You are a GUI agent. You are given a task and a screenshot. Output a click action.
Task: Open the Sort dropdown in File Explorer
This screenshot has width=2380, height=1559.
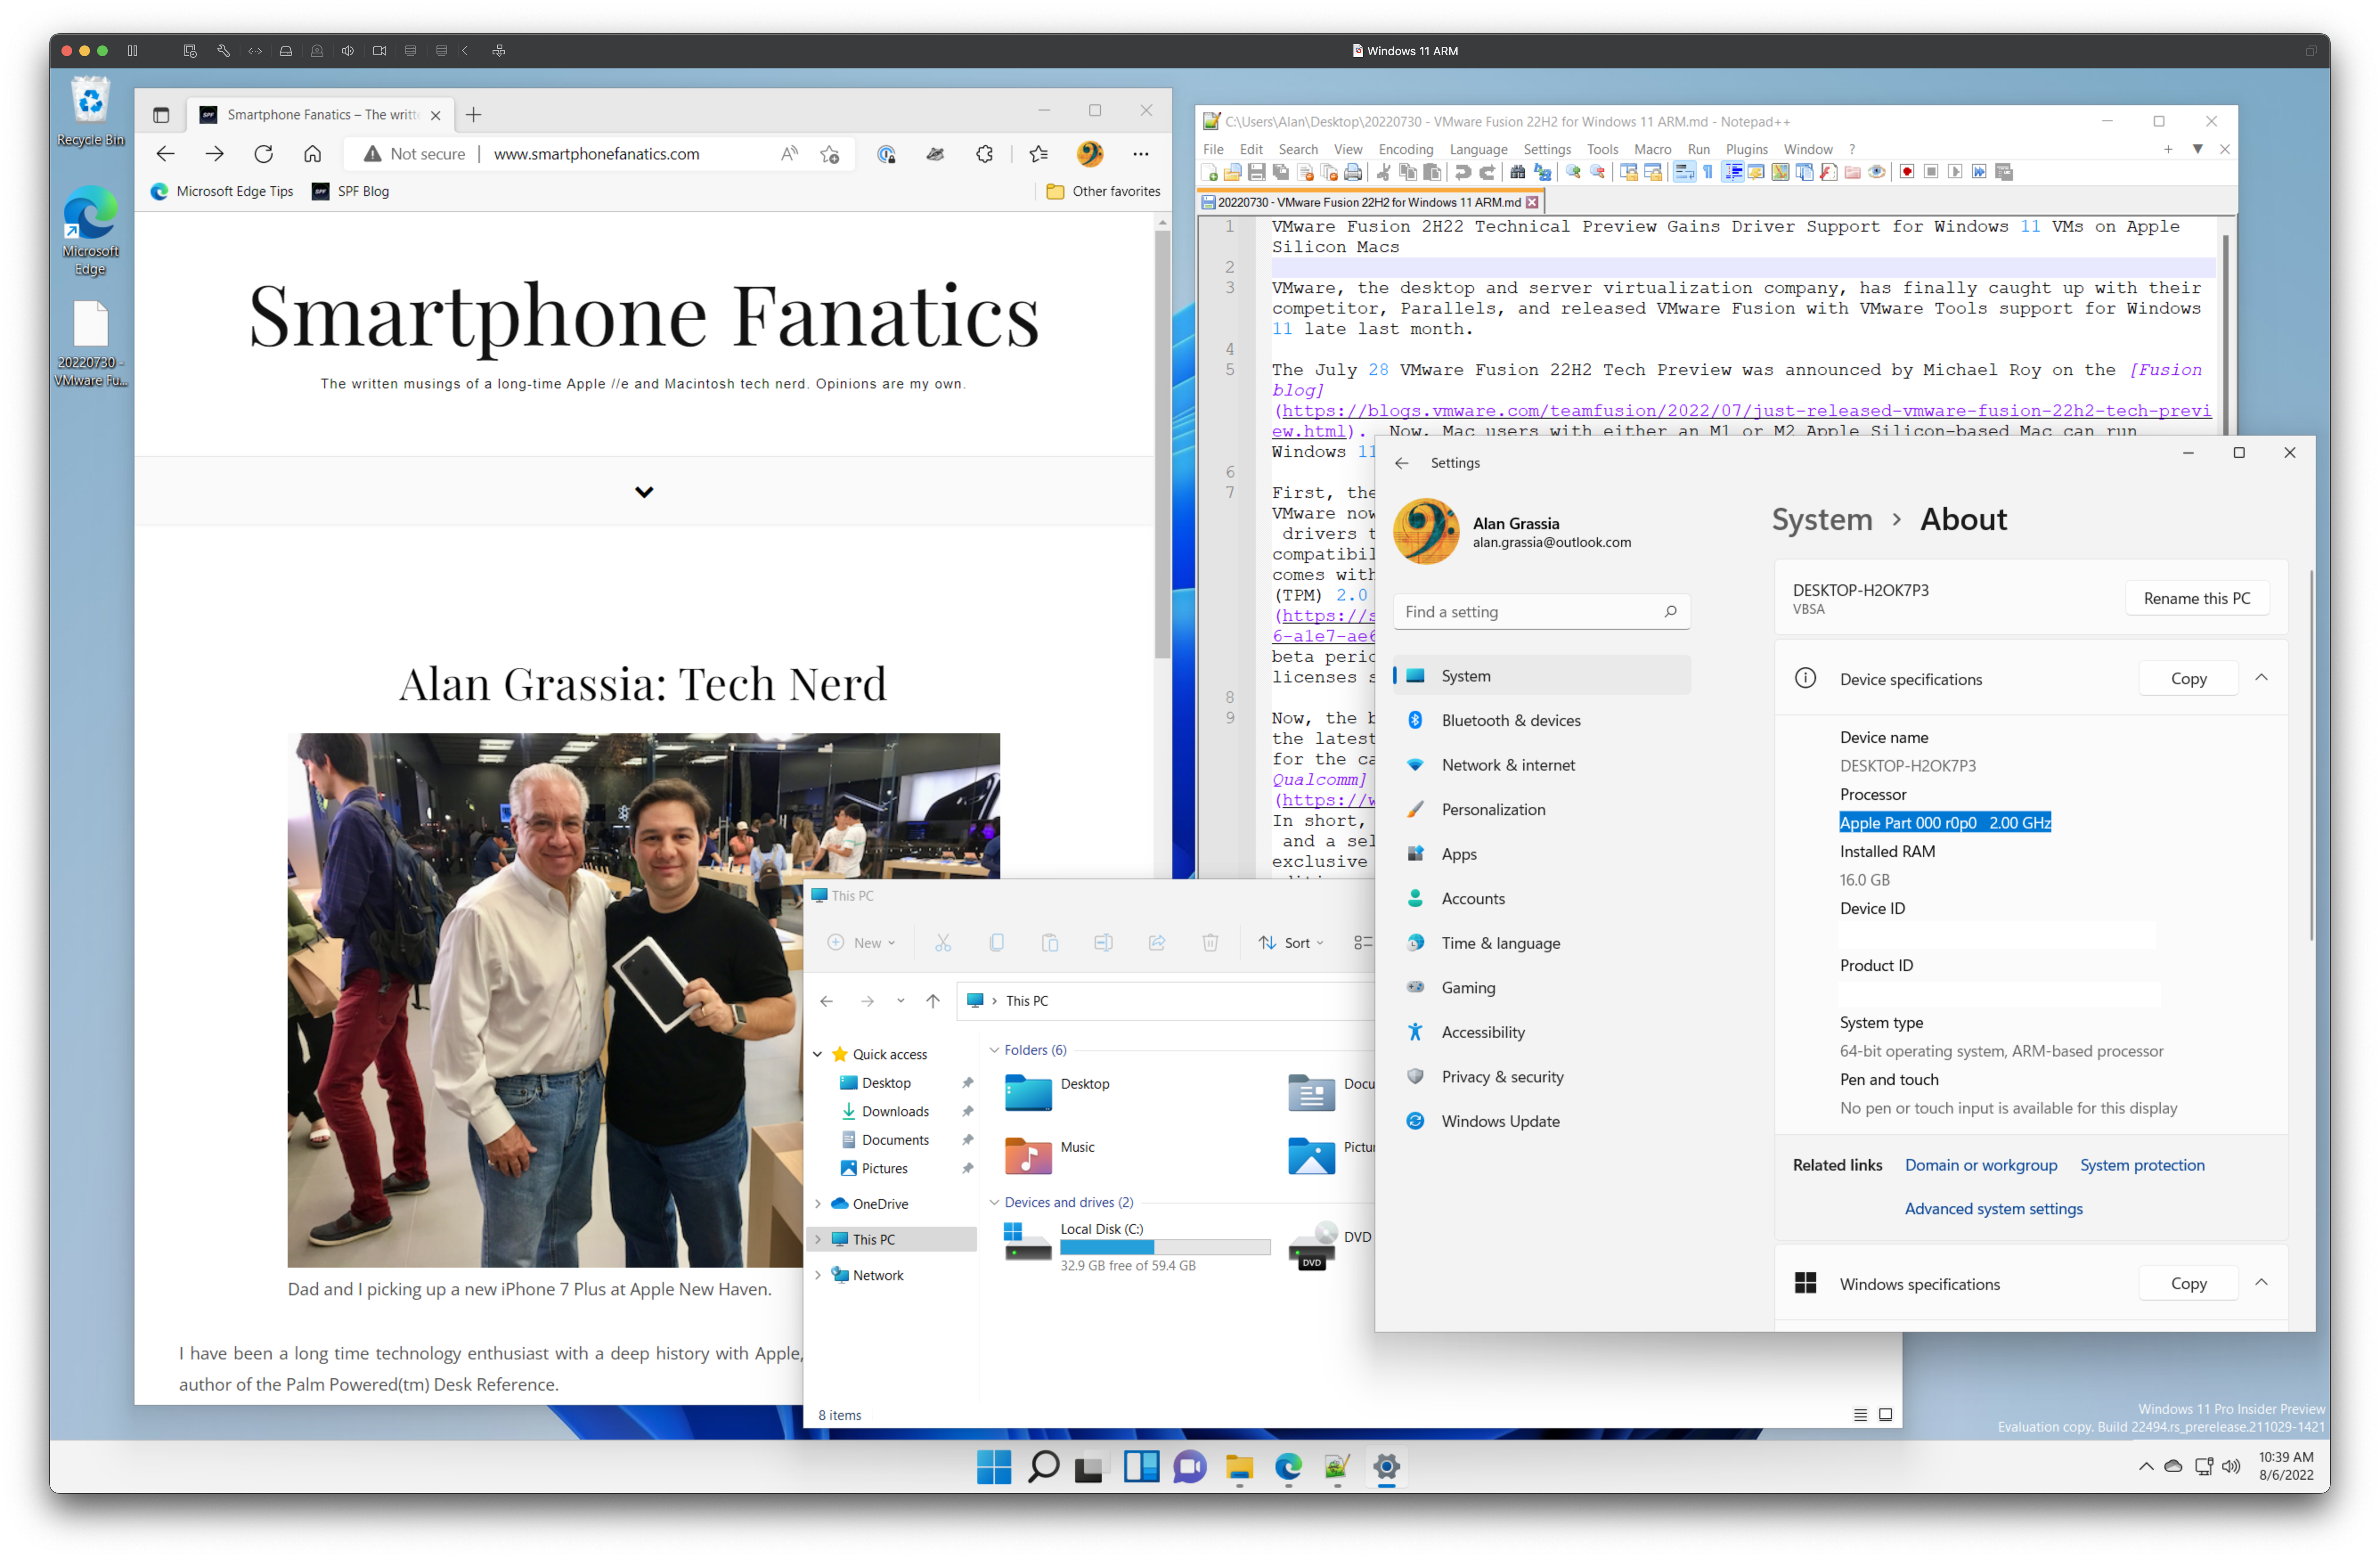(1291, 943)
